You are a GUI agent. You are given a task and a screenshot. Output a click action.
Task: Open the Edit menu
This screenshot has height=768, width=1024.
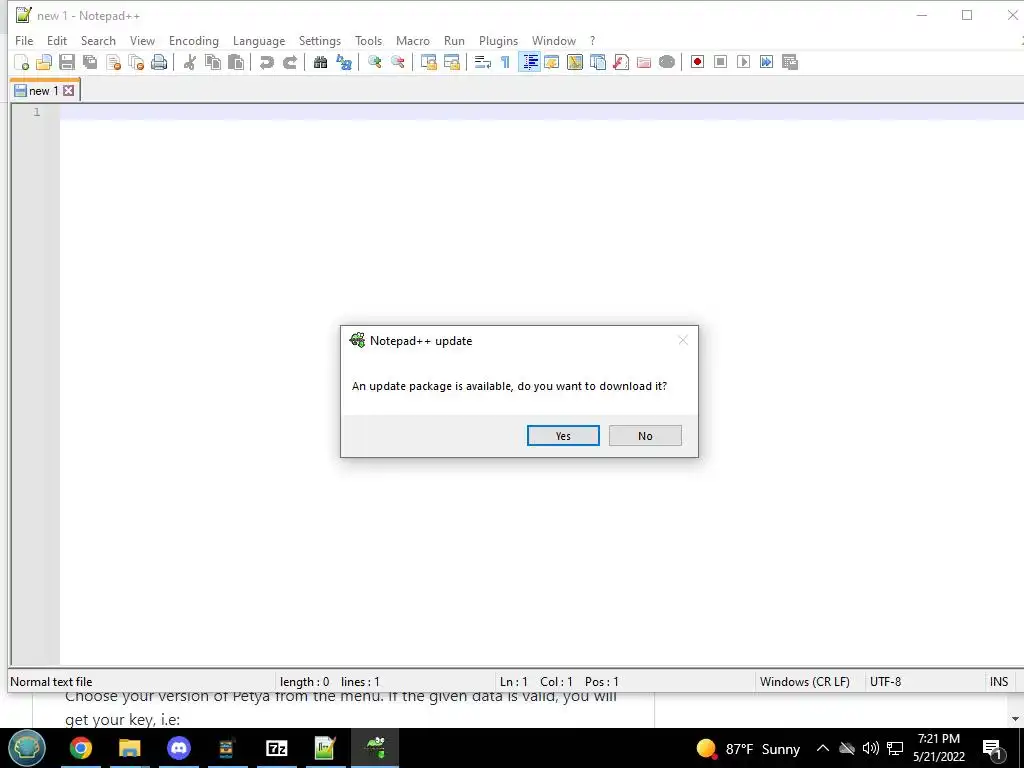pyautogui.click(x=57, y=40)
